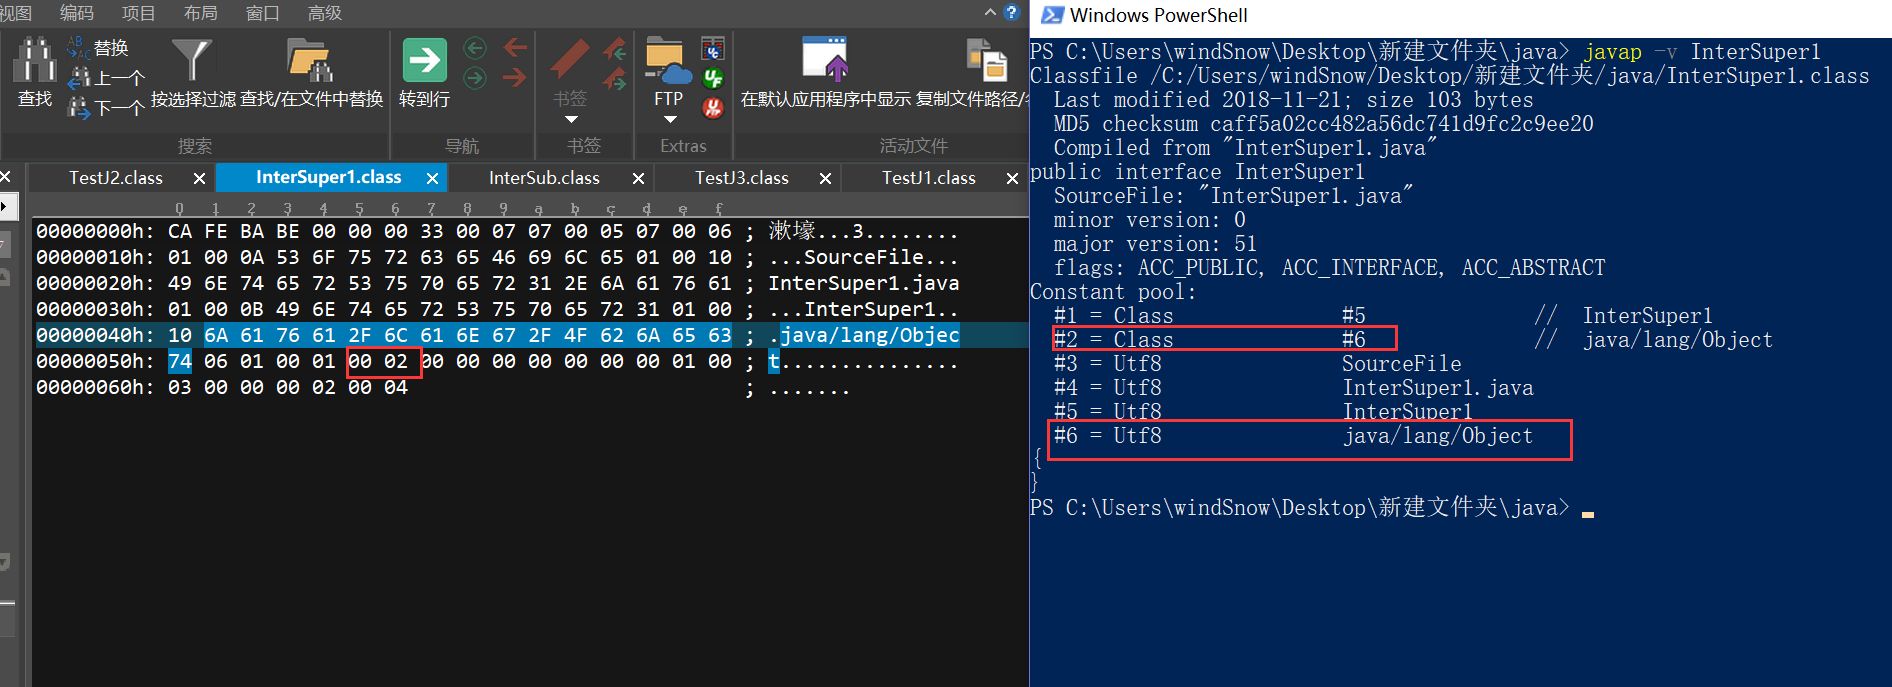This screenshot has width=1892, height=687.
Task: Click 'major version: 51' in PowerShell
Action: pyautogui.click(x=1155, y=244)
